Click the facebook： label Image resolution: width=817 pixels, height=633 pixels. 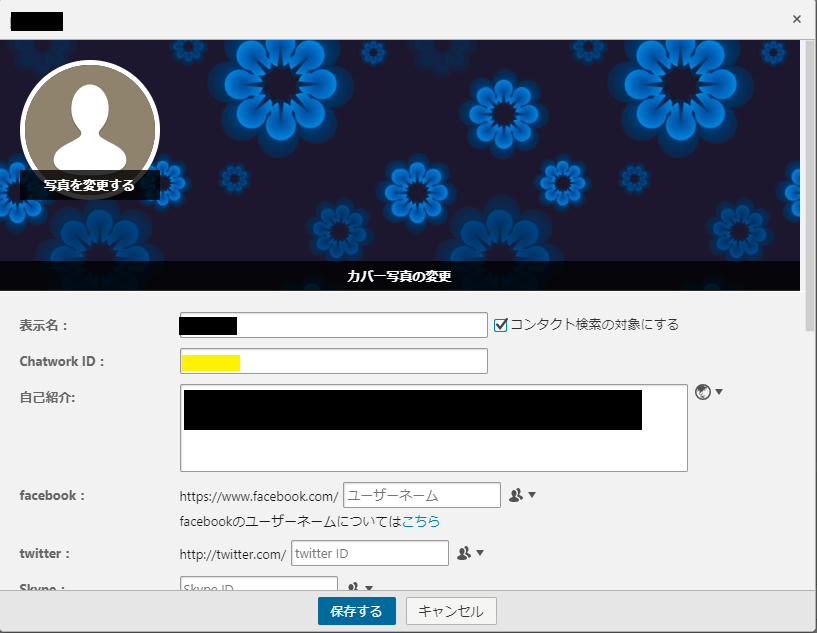point(52,495)
